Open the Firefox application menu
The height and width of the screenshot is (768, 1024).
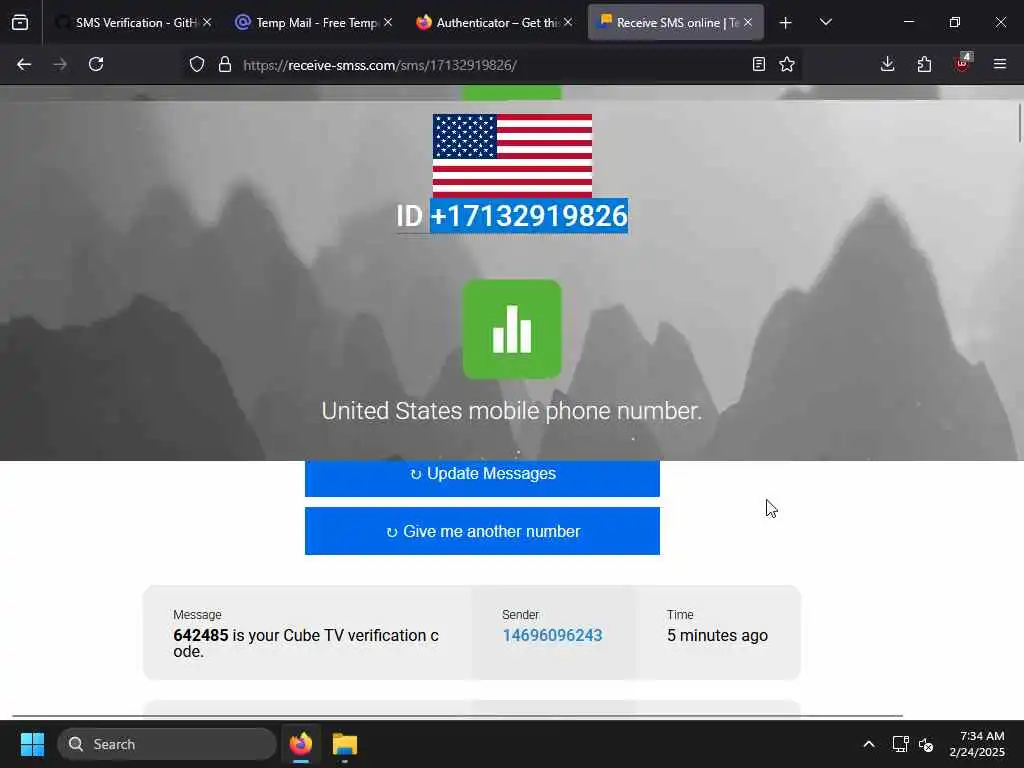click(x=1000, y=64)
